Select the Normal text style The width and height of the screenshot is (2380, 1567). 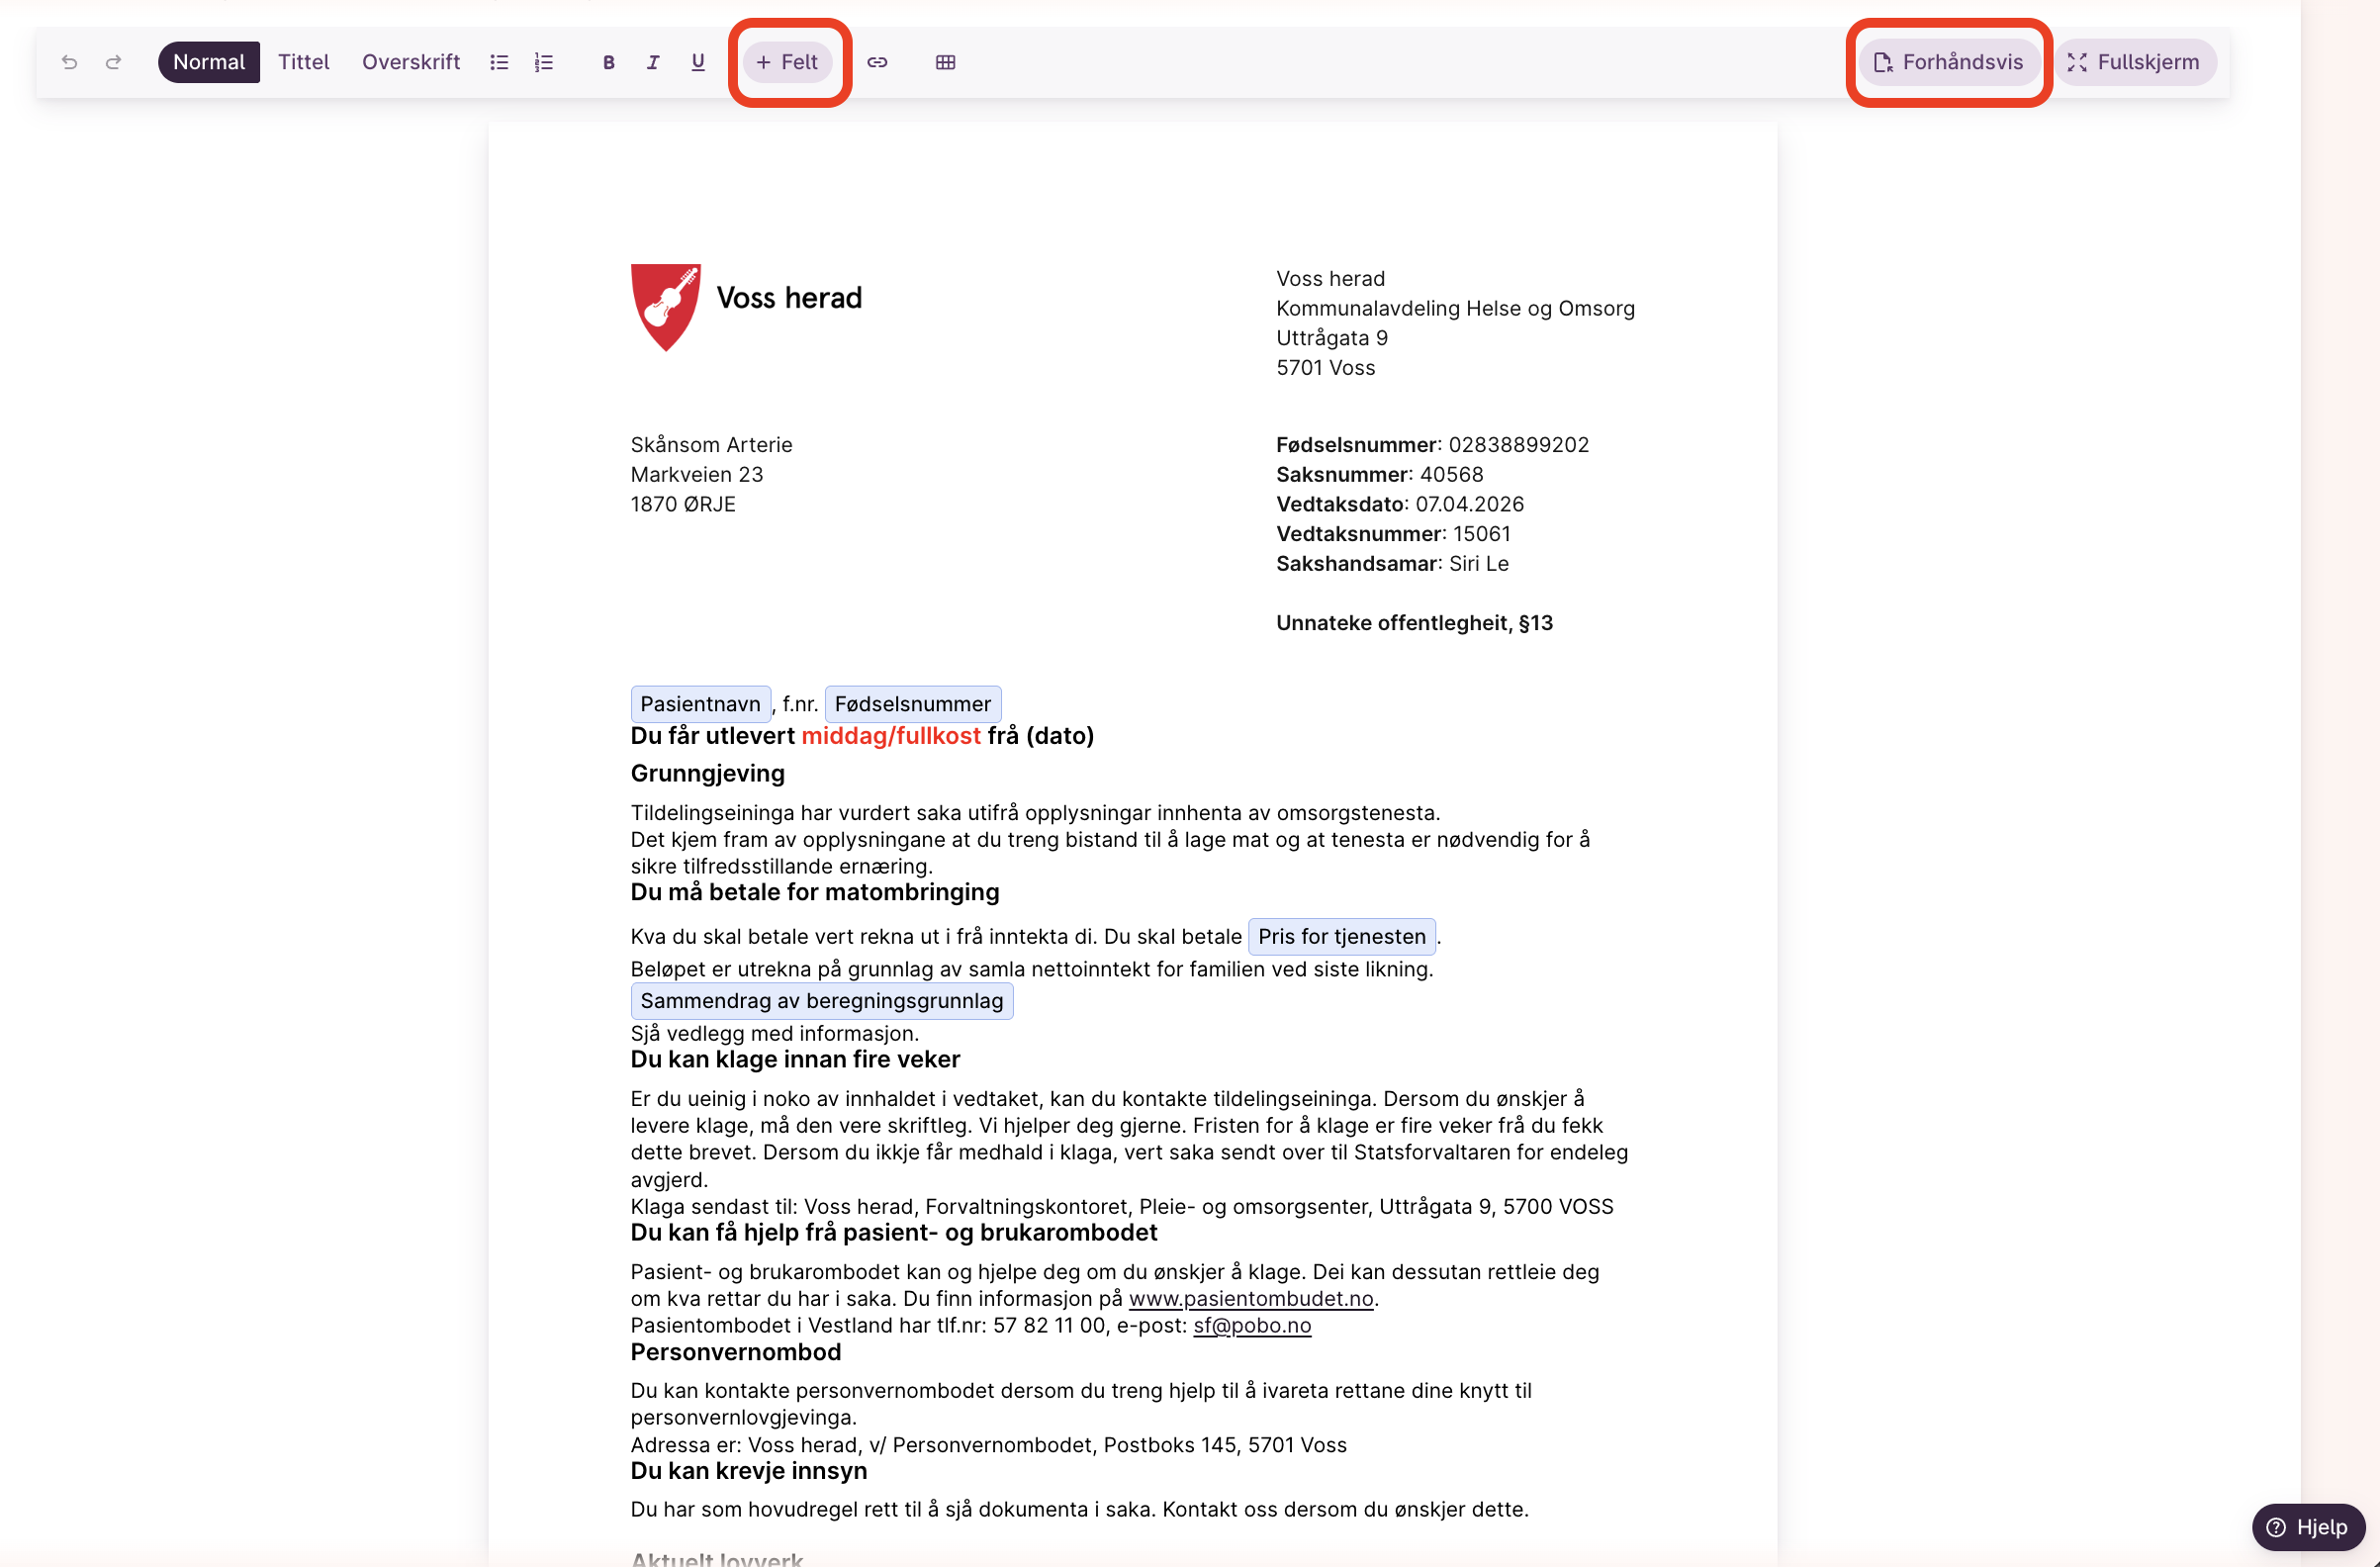click(x=208, y=62)
